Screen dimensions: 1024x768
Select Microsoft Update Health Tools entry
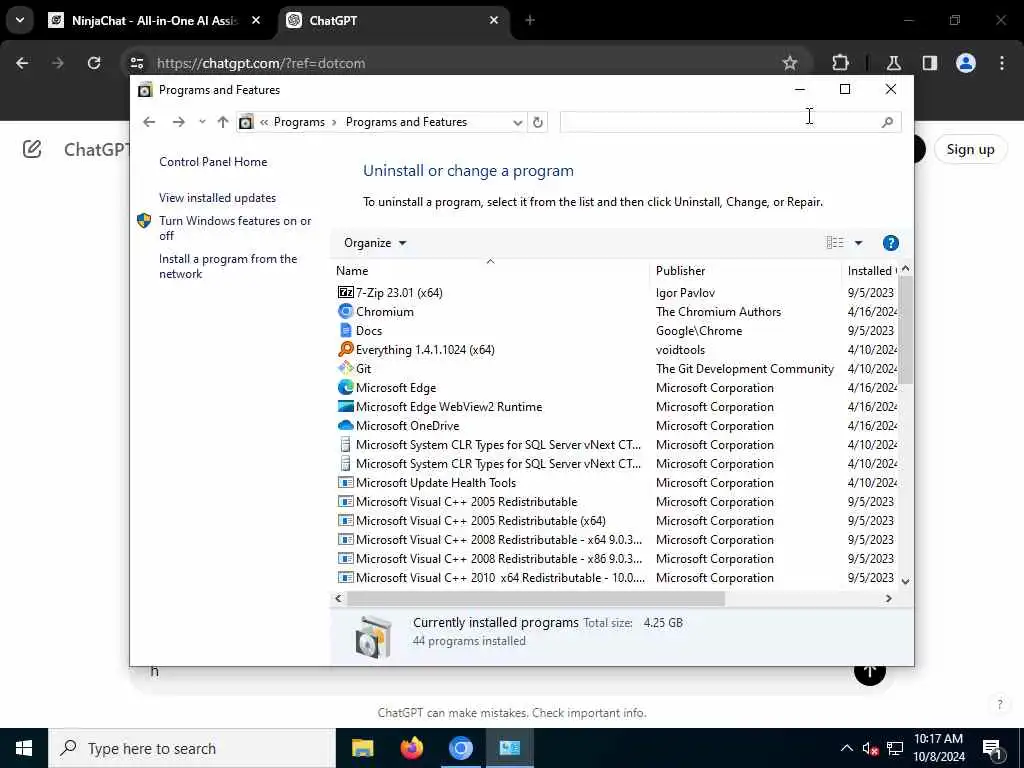pos(436,483)
